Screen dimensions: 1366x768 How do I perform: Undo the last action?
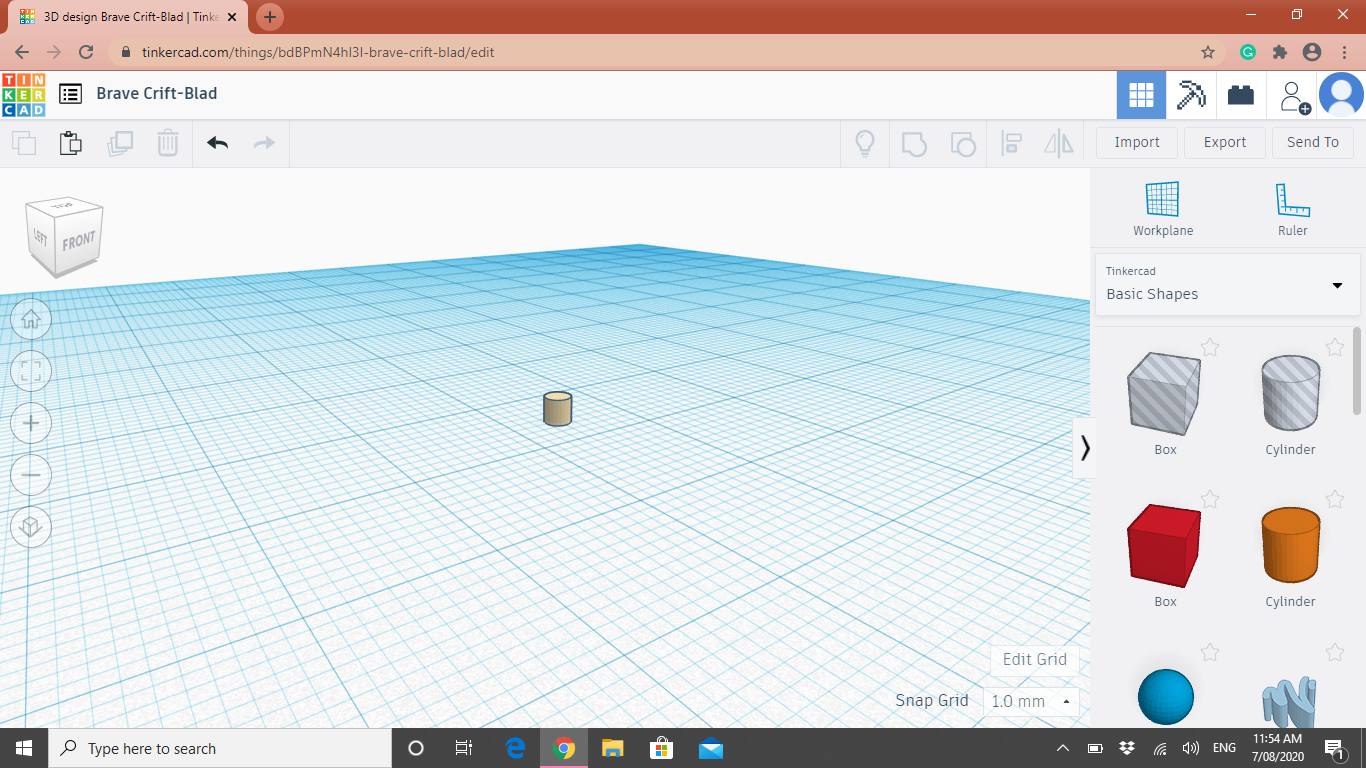click(x=217, y=143)
